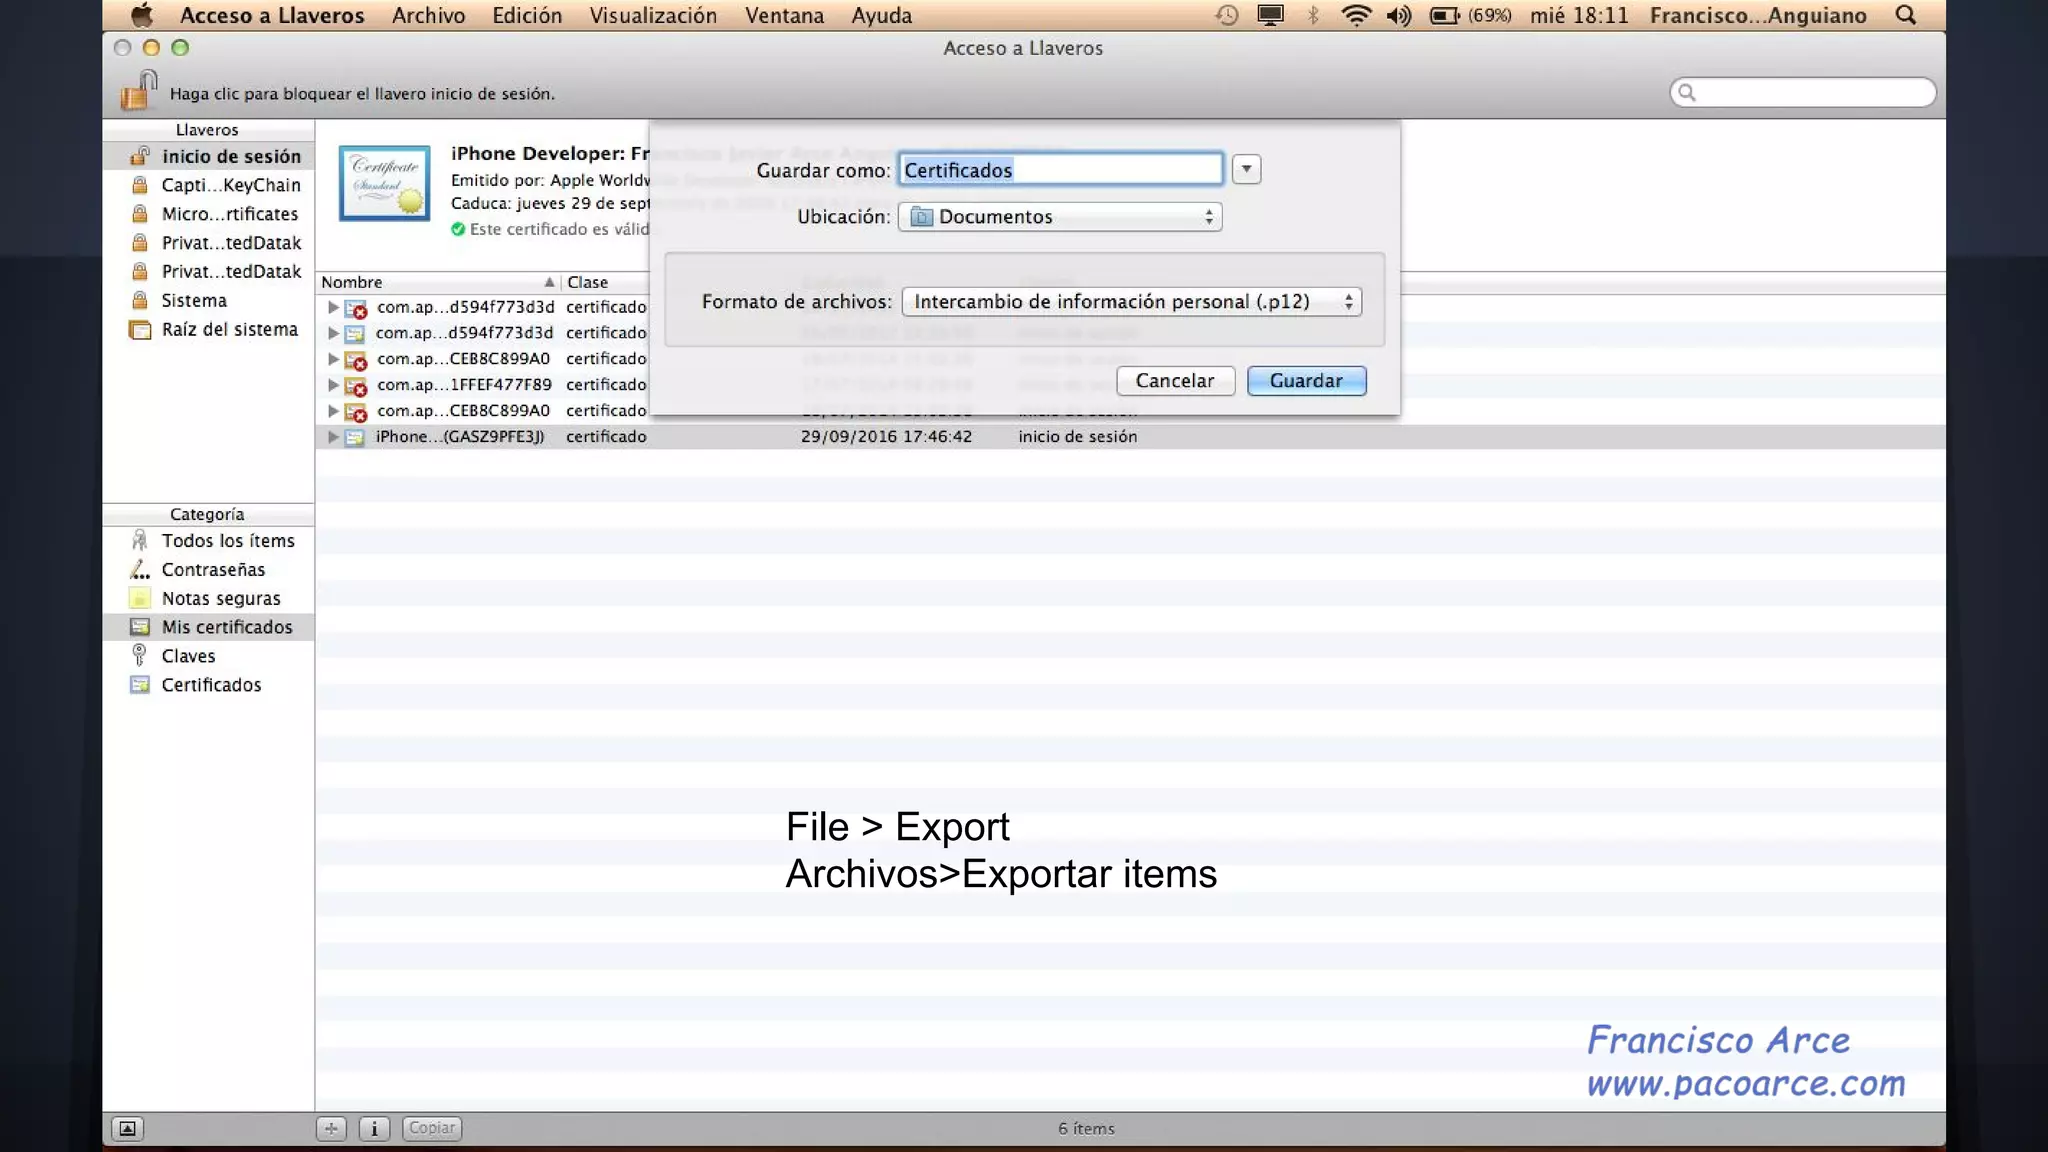The image size is (2048, 1152).
Task: Click the display menu bar icon
Action: point(1270,15)
